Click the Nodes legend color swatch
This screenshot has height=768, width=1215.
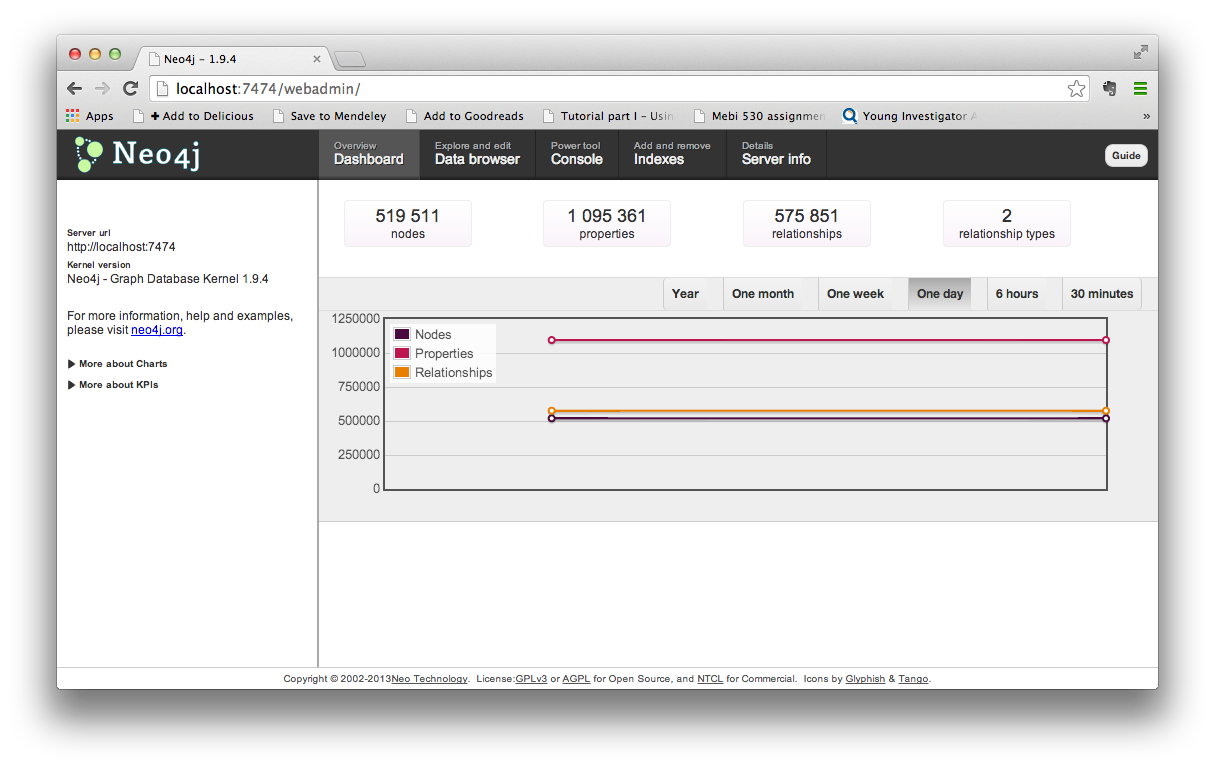pyautogui.click(x=402, y=334)
